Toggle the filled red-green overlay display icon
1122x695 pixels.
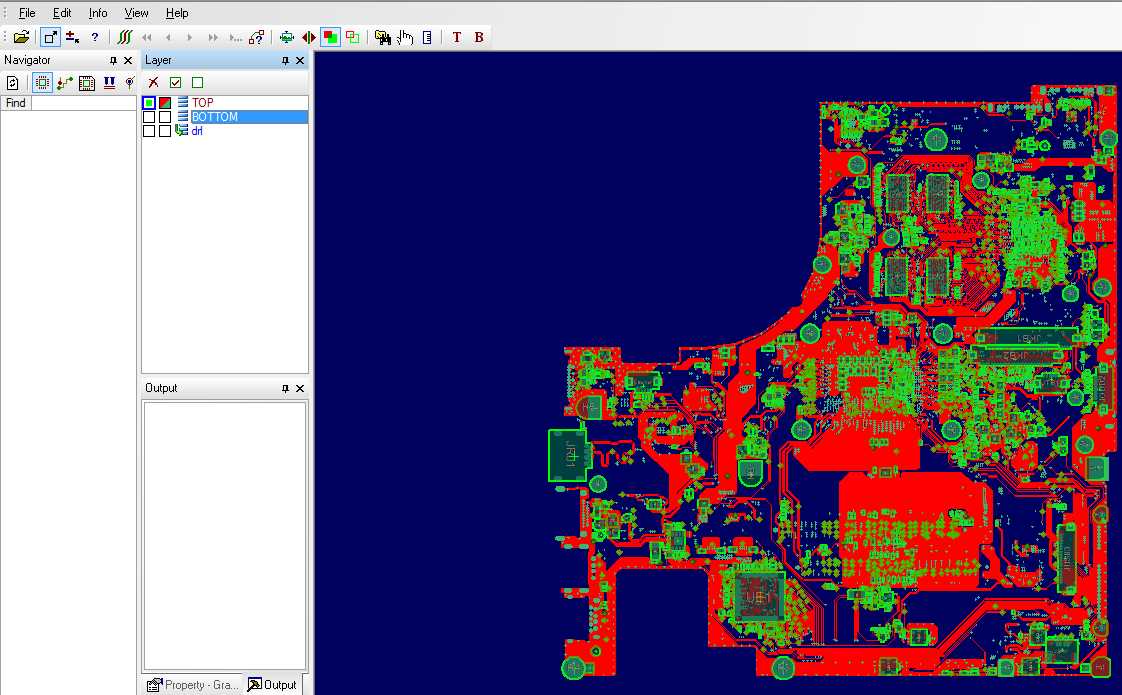[331, 37]
